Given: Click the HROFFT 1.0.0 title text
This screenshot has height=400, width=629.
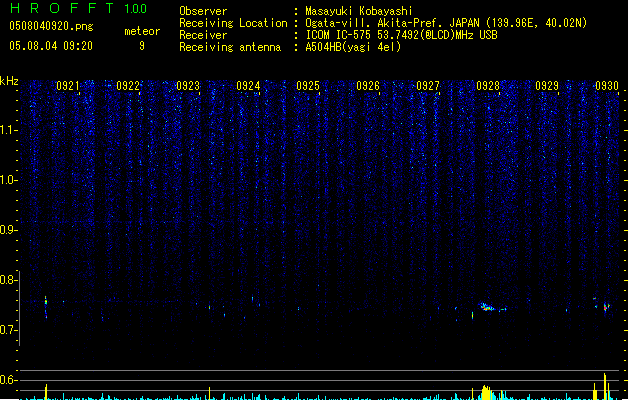Looking at the screenshot, I should [79, 8].
